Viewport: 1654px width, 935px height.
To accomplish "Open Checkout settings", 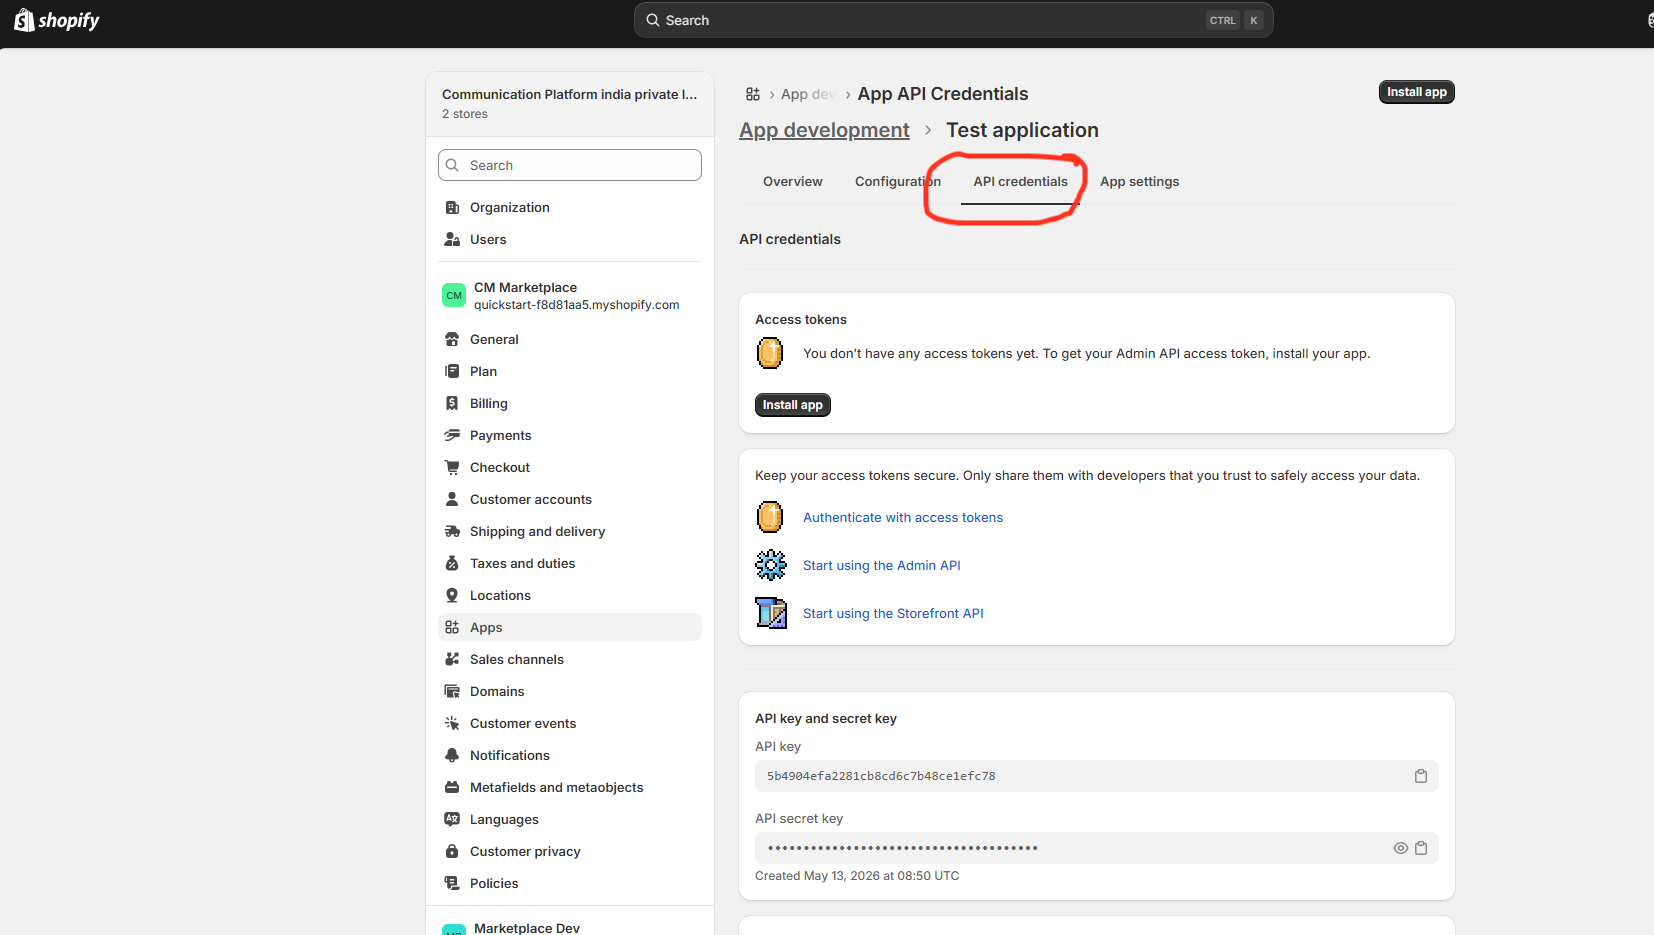I will [570, 467].
